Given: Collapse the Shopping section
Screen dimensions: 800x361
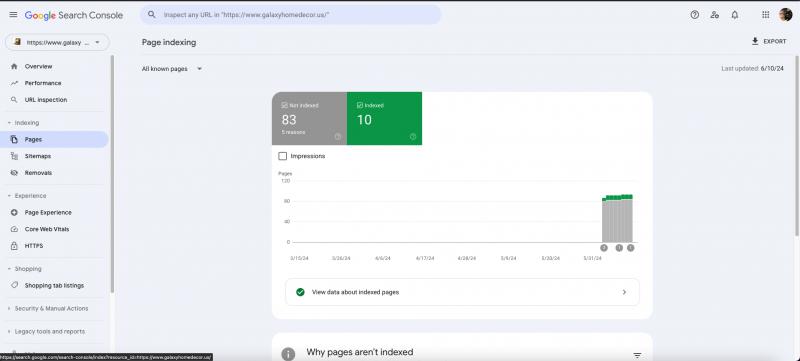Looking at the screenshot, I should [9, 269].
